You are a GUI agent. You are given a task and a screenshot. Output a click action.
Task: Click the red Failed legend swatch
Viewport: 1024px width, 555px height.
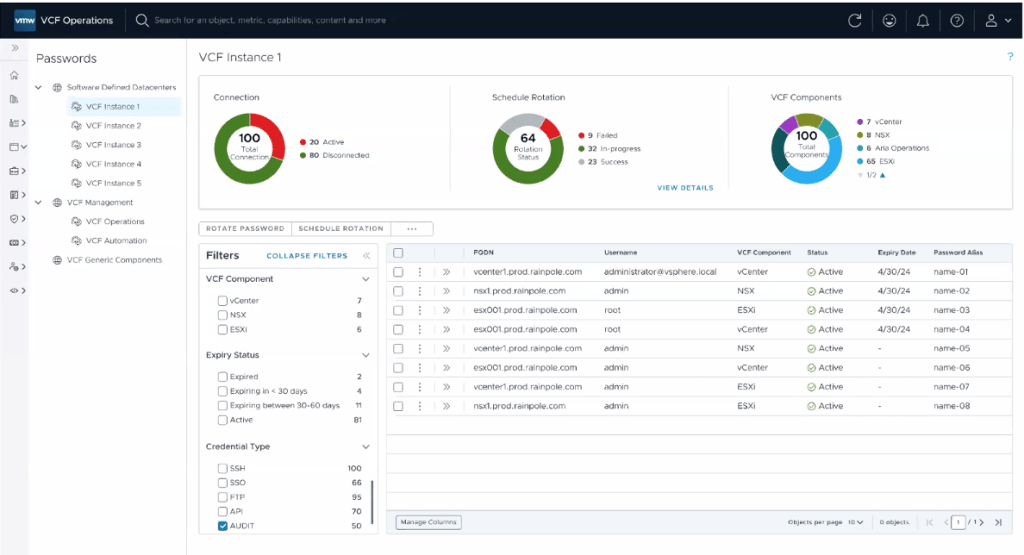(582, 136)
